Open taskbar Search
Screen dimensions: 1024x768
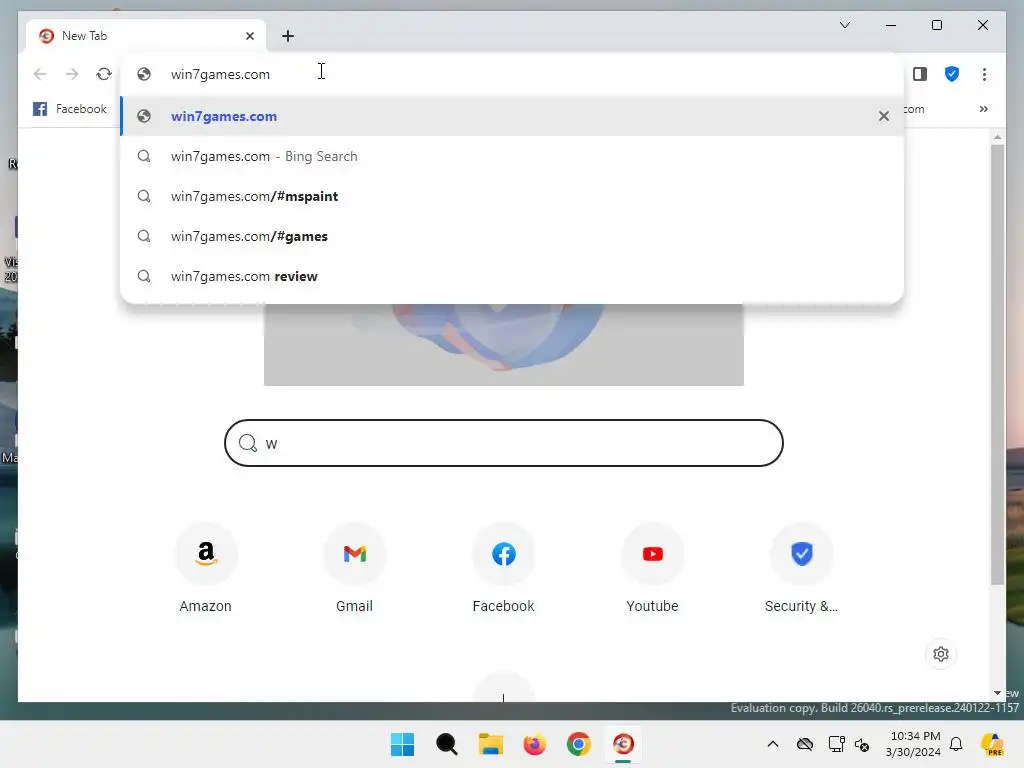tap(447, 744)
